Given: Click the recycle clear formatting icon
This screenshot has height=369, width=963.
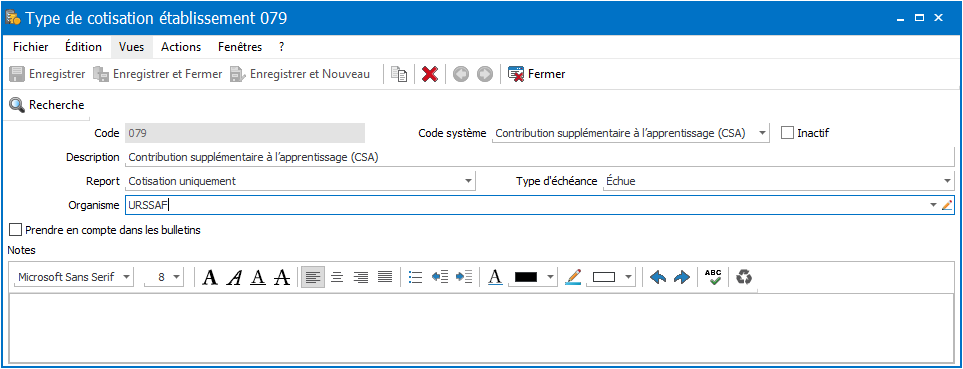Looking at the screenshot, I should tap(744, 278).
